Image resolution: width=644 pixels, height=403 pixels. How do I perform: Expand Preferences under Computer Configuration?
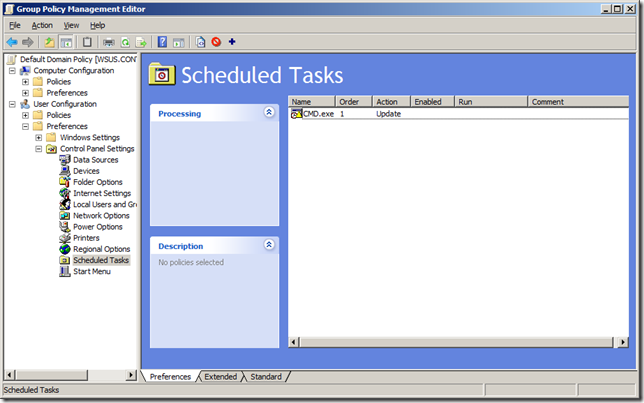(25, 93)
